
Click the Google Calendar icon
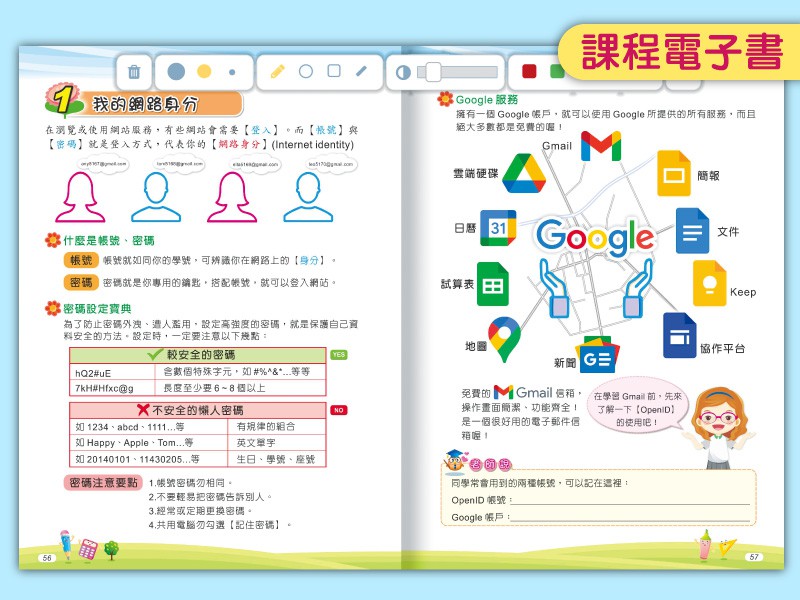coord(498,228)
